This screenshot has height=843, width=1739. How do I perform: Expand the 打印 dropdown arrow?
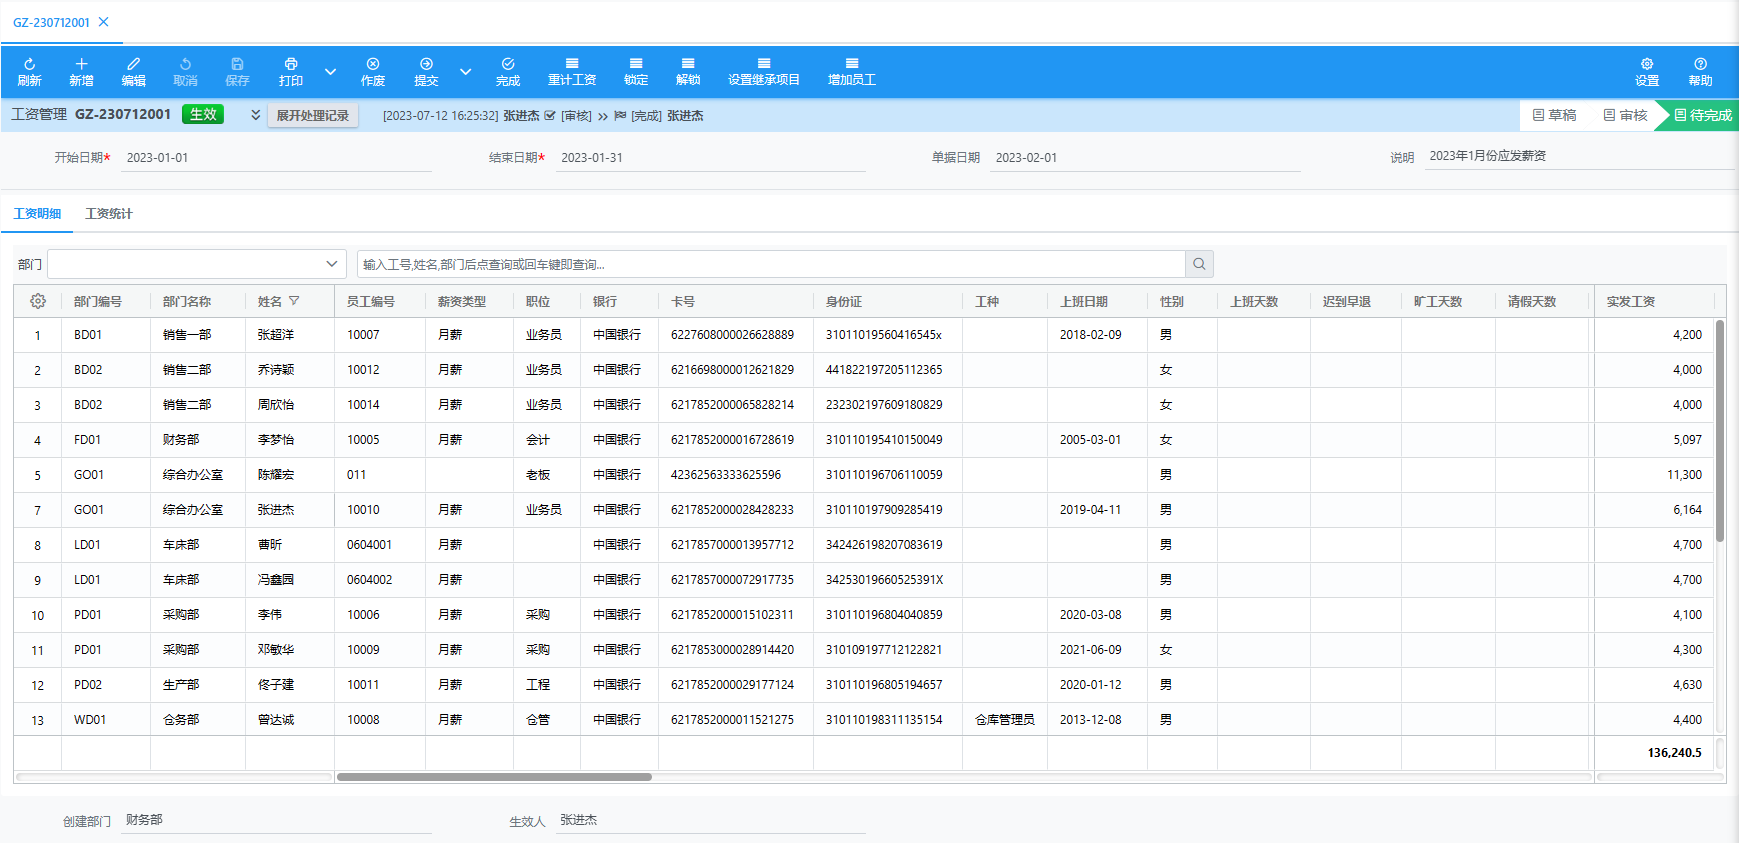click(330, 72)
